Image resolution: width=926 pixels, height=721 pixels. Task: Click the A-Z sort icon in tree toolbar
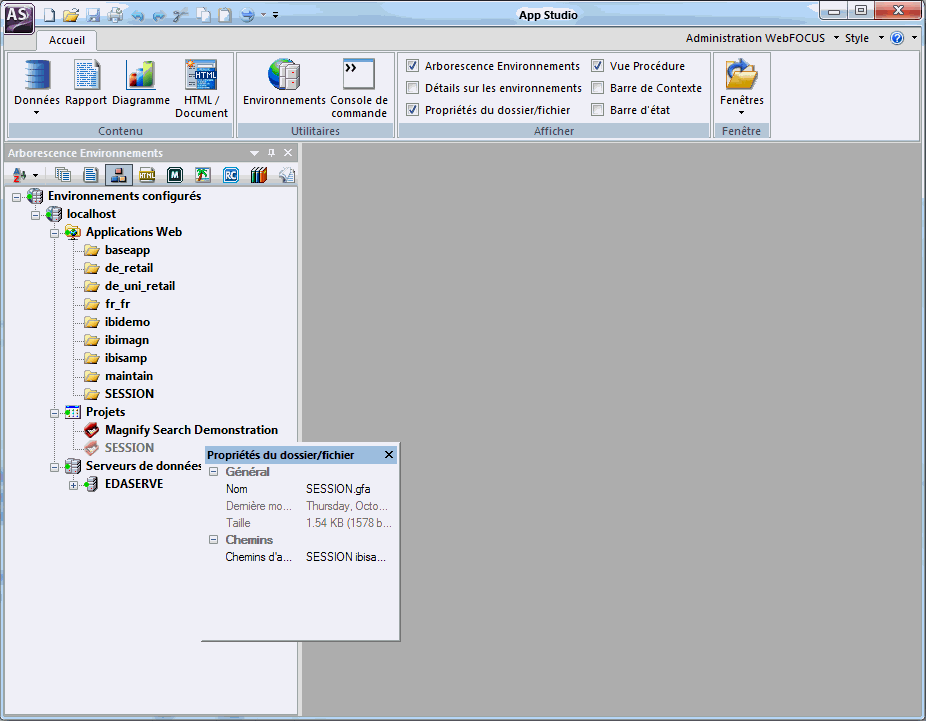pos(19,175)
